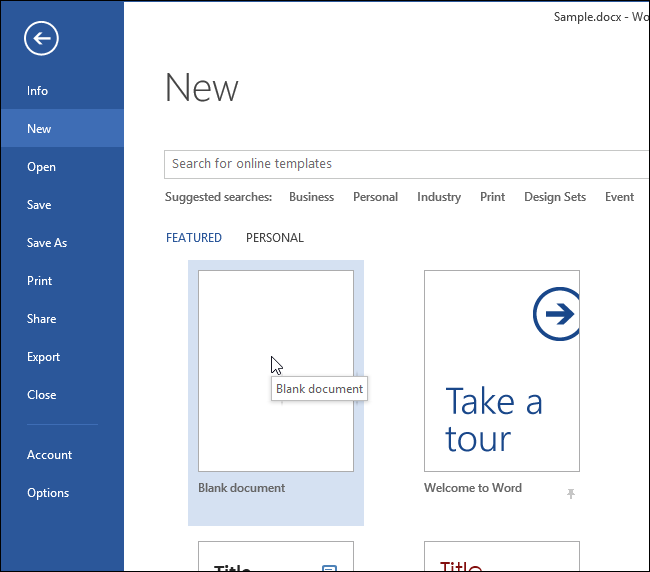
Task: Click Save in the left sidebar
Action: point(39,205)
